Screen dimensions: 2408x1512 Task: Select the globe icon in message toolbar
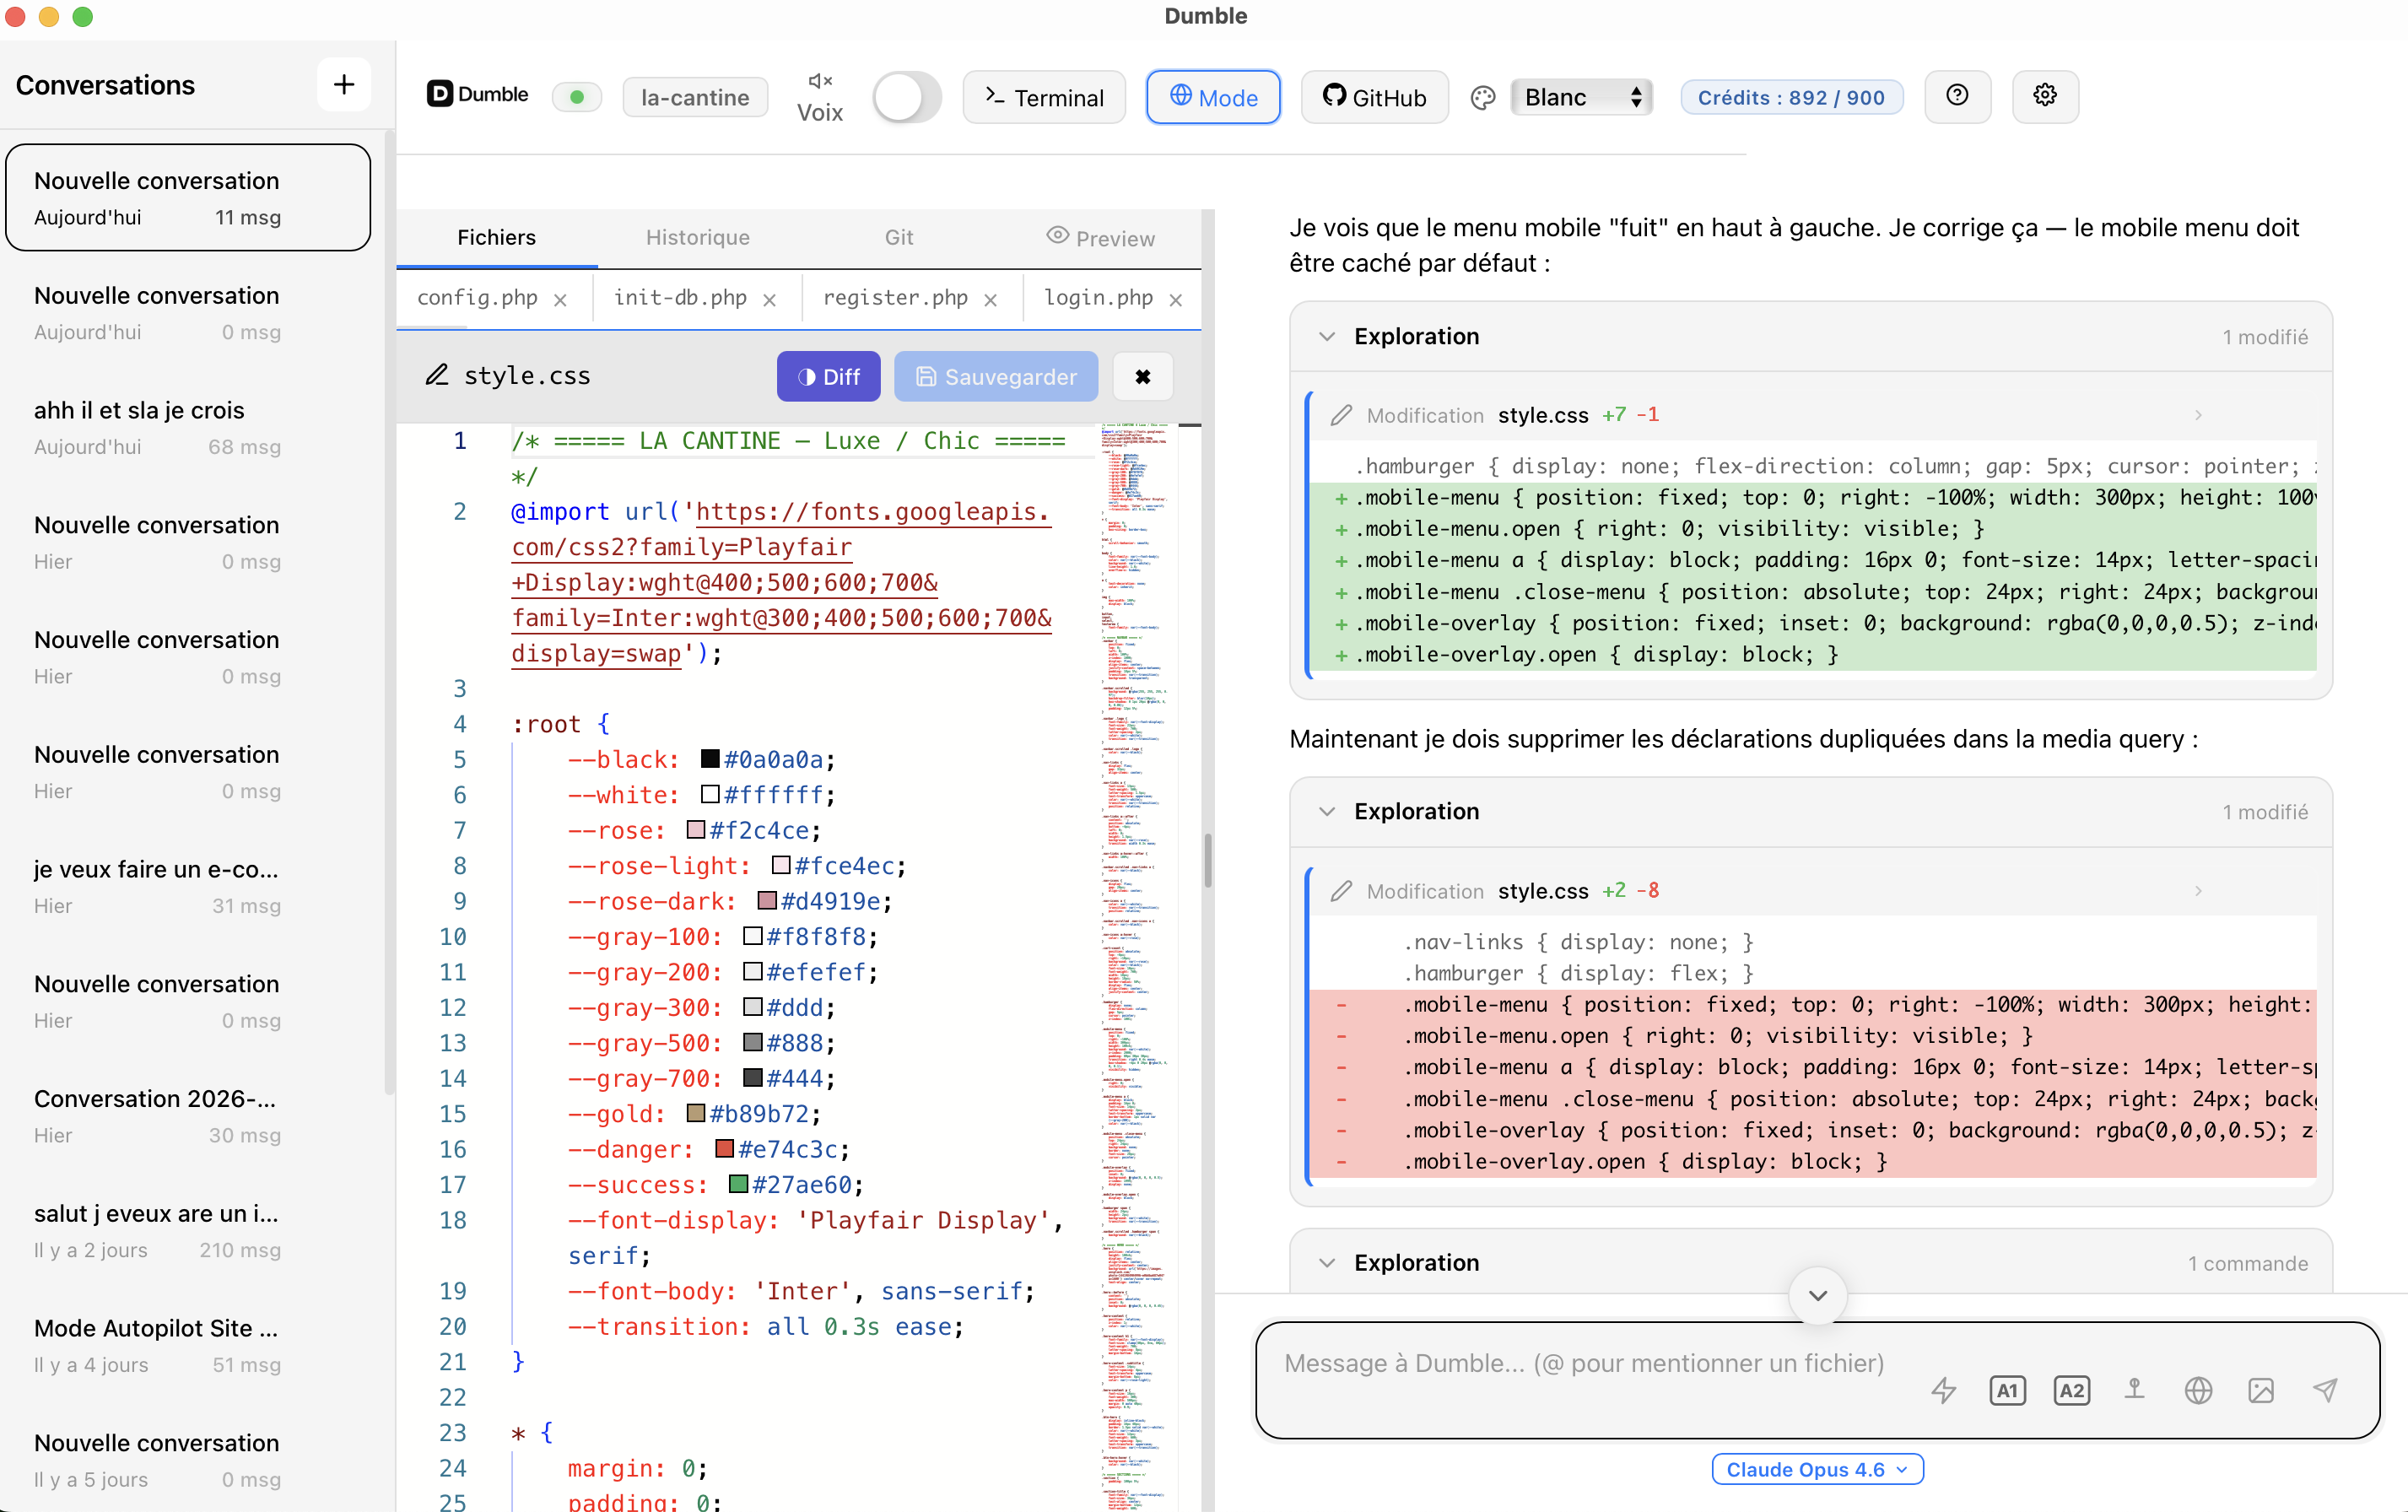pyautogui.click(x=2199, y=1390)
